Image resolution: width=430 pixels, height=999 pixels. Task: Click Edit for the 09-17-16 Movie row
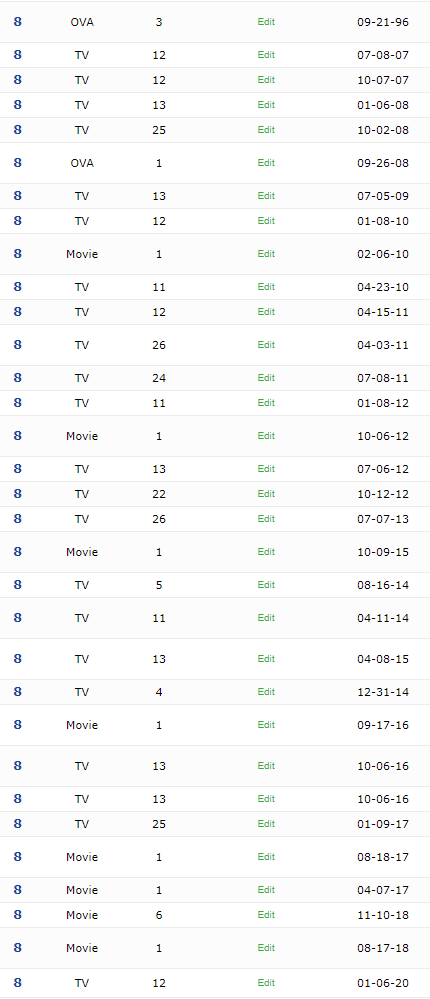click(266, 725)
